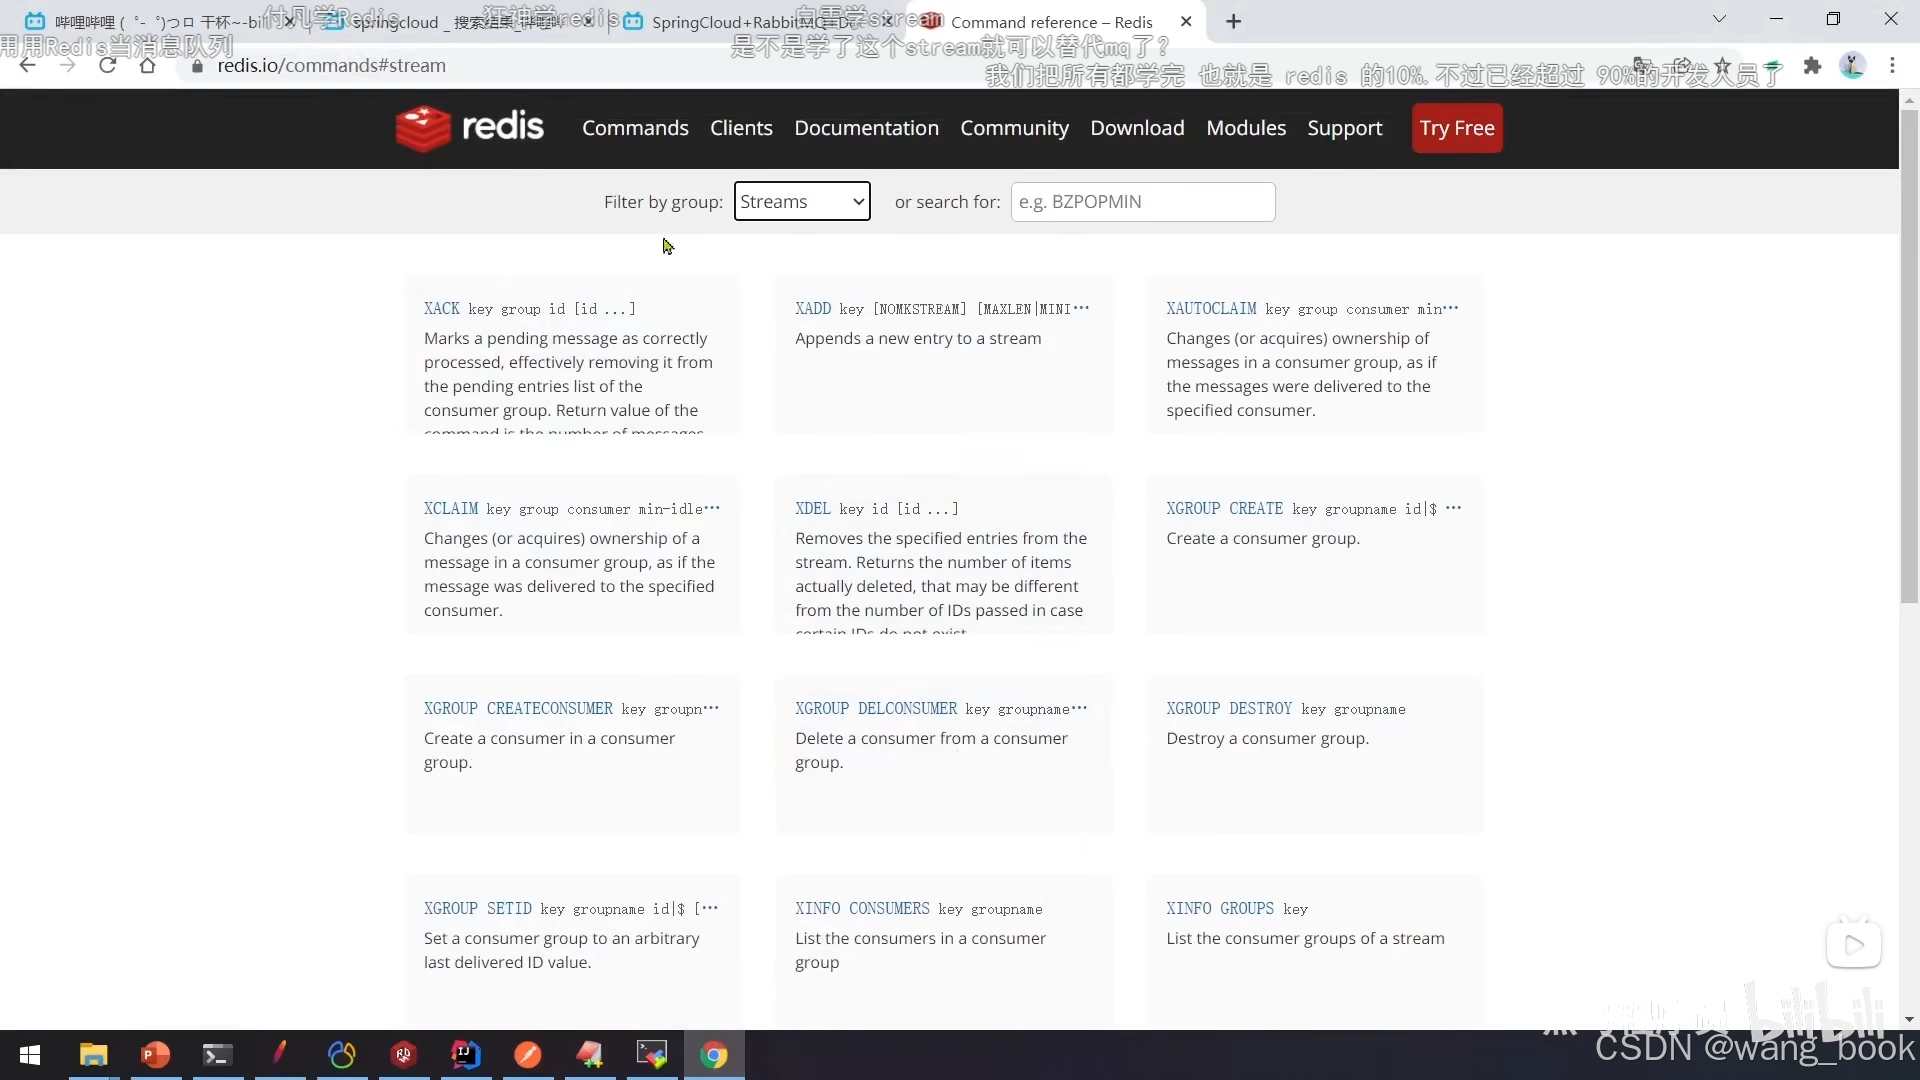This screenshot has width=1920, height=1080.
Task: Click the browser forward arrow
Action: click(x=67, y=65)
